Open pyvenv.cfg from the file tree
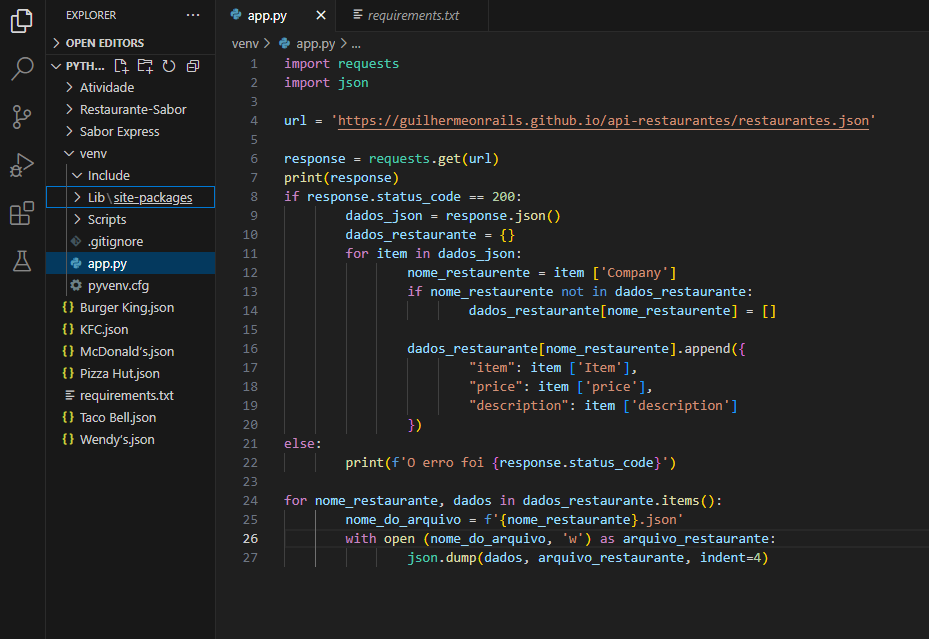Image resolution: width=929 pixels, height=639 pixels. click(118, 285)
